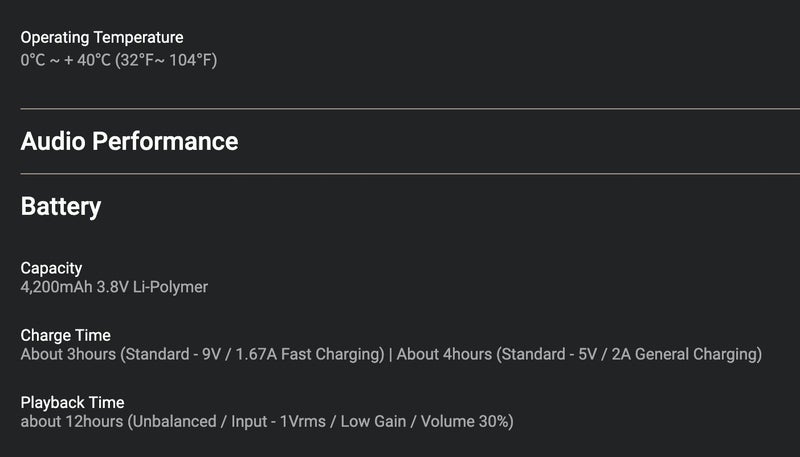Image resolution: width=800 pixels, height=457 pixels.
Task: Click the Low Gain text
Action: tap(374, 422)
